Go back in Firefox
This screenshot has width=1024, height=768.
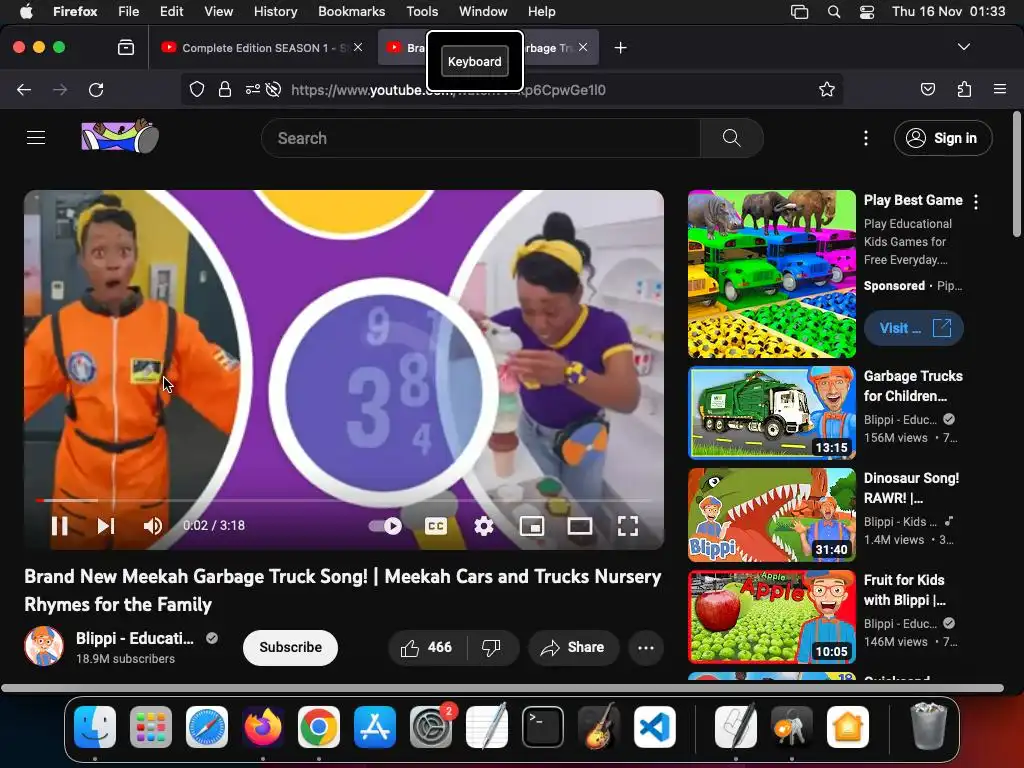pyautogui.click(x=24, y=89)
